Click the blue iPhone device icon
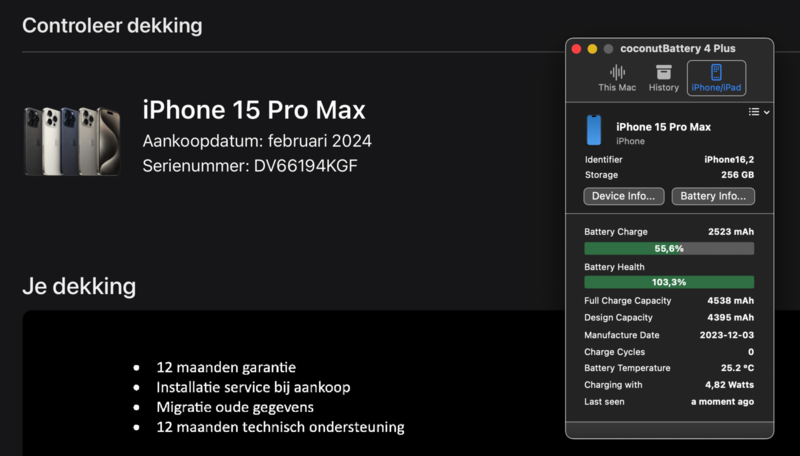 [594, 130]
